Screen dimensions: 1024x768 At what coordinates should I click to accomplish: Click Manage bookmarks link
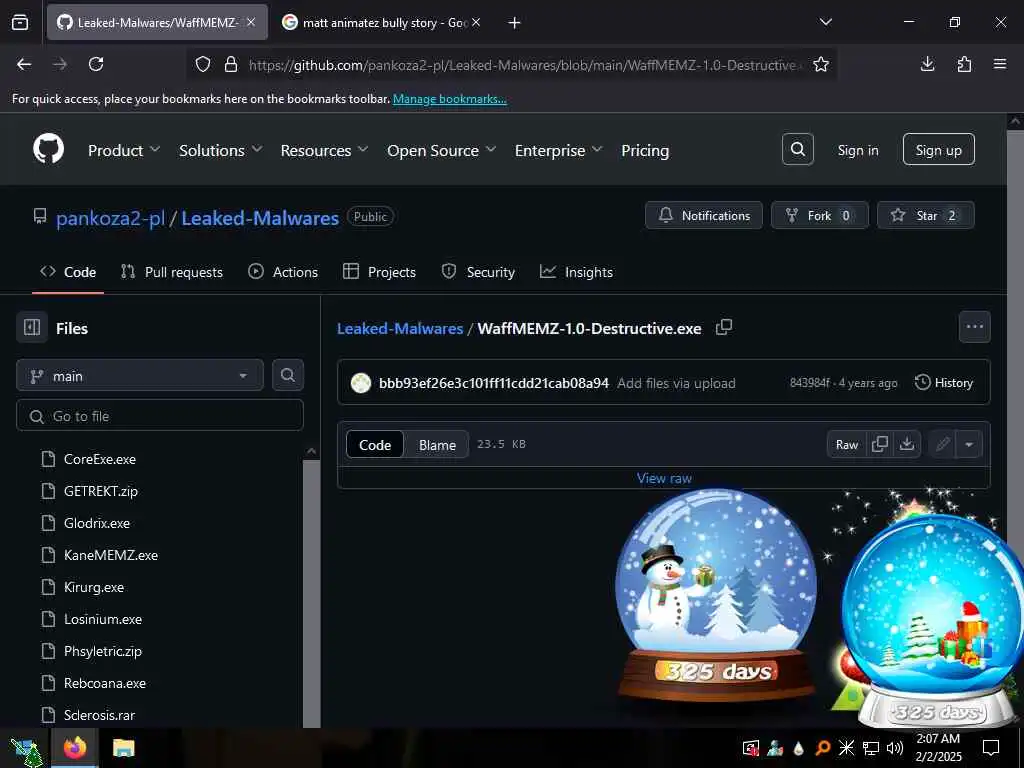pos(449,99)
